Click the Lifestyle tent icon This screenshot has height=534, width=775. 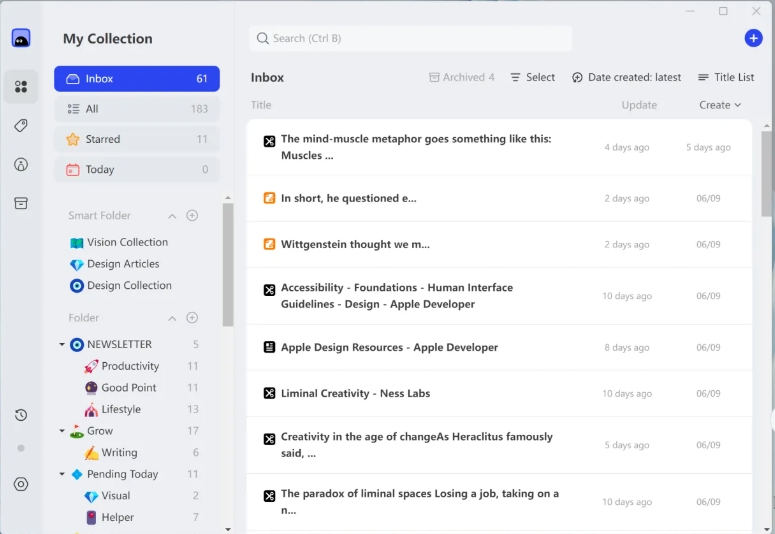tap(91, 409)
